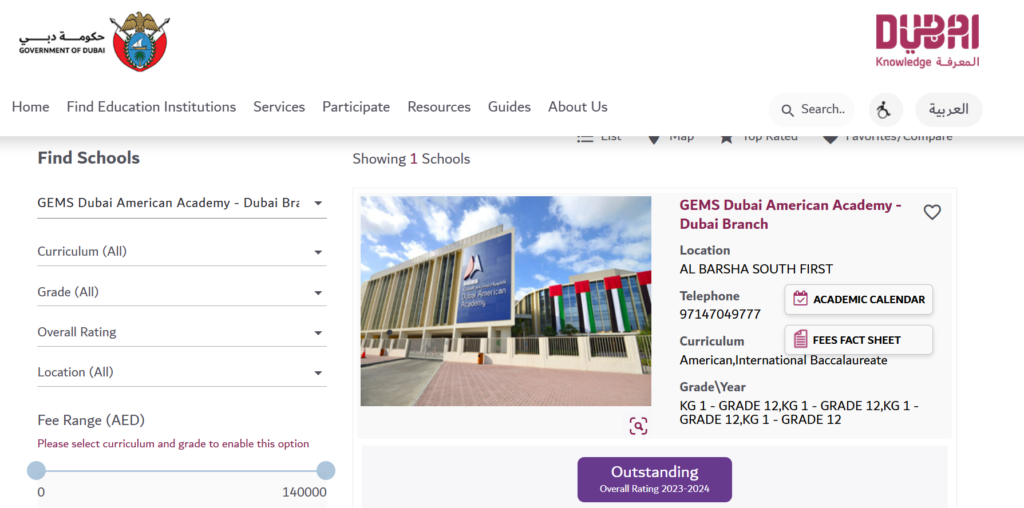
Task: Click the document icon in Fees Fact Sheet
Action: (800, 340)
